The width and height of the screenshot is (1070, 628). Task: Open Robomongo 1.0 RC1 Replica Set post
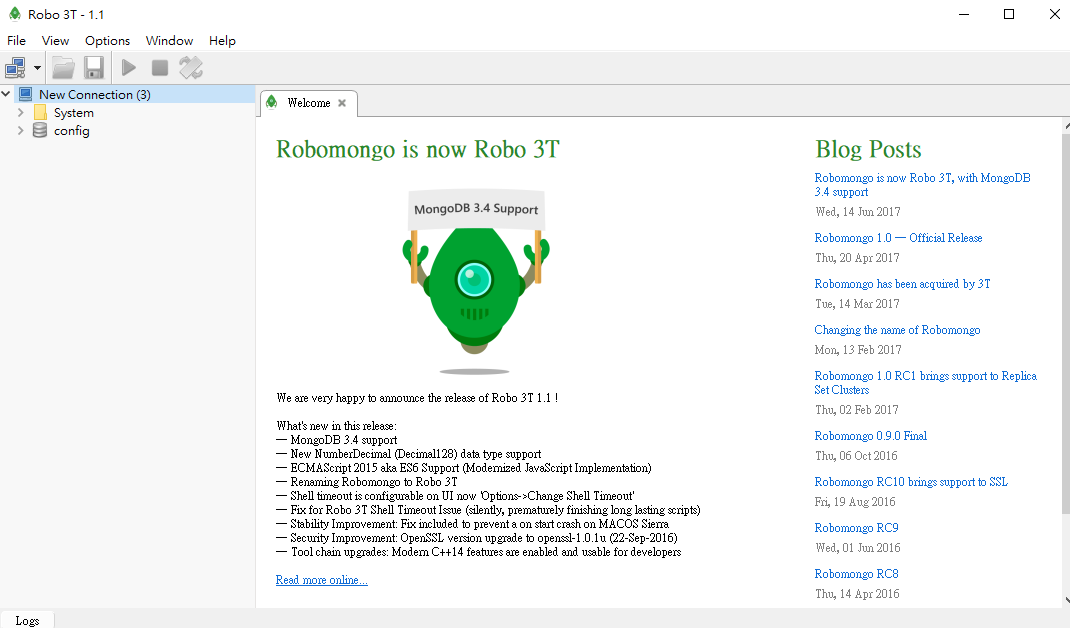point(925,383)
